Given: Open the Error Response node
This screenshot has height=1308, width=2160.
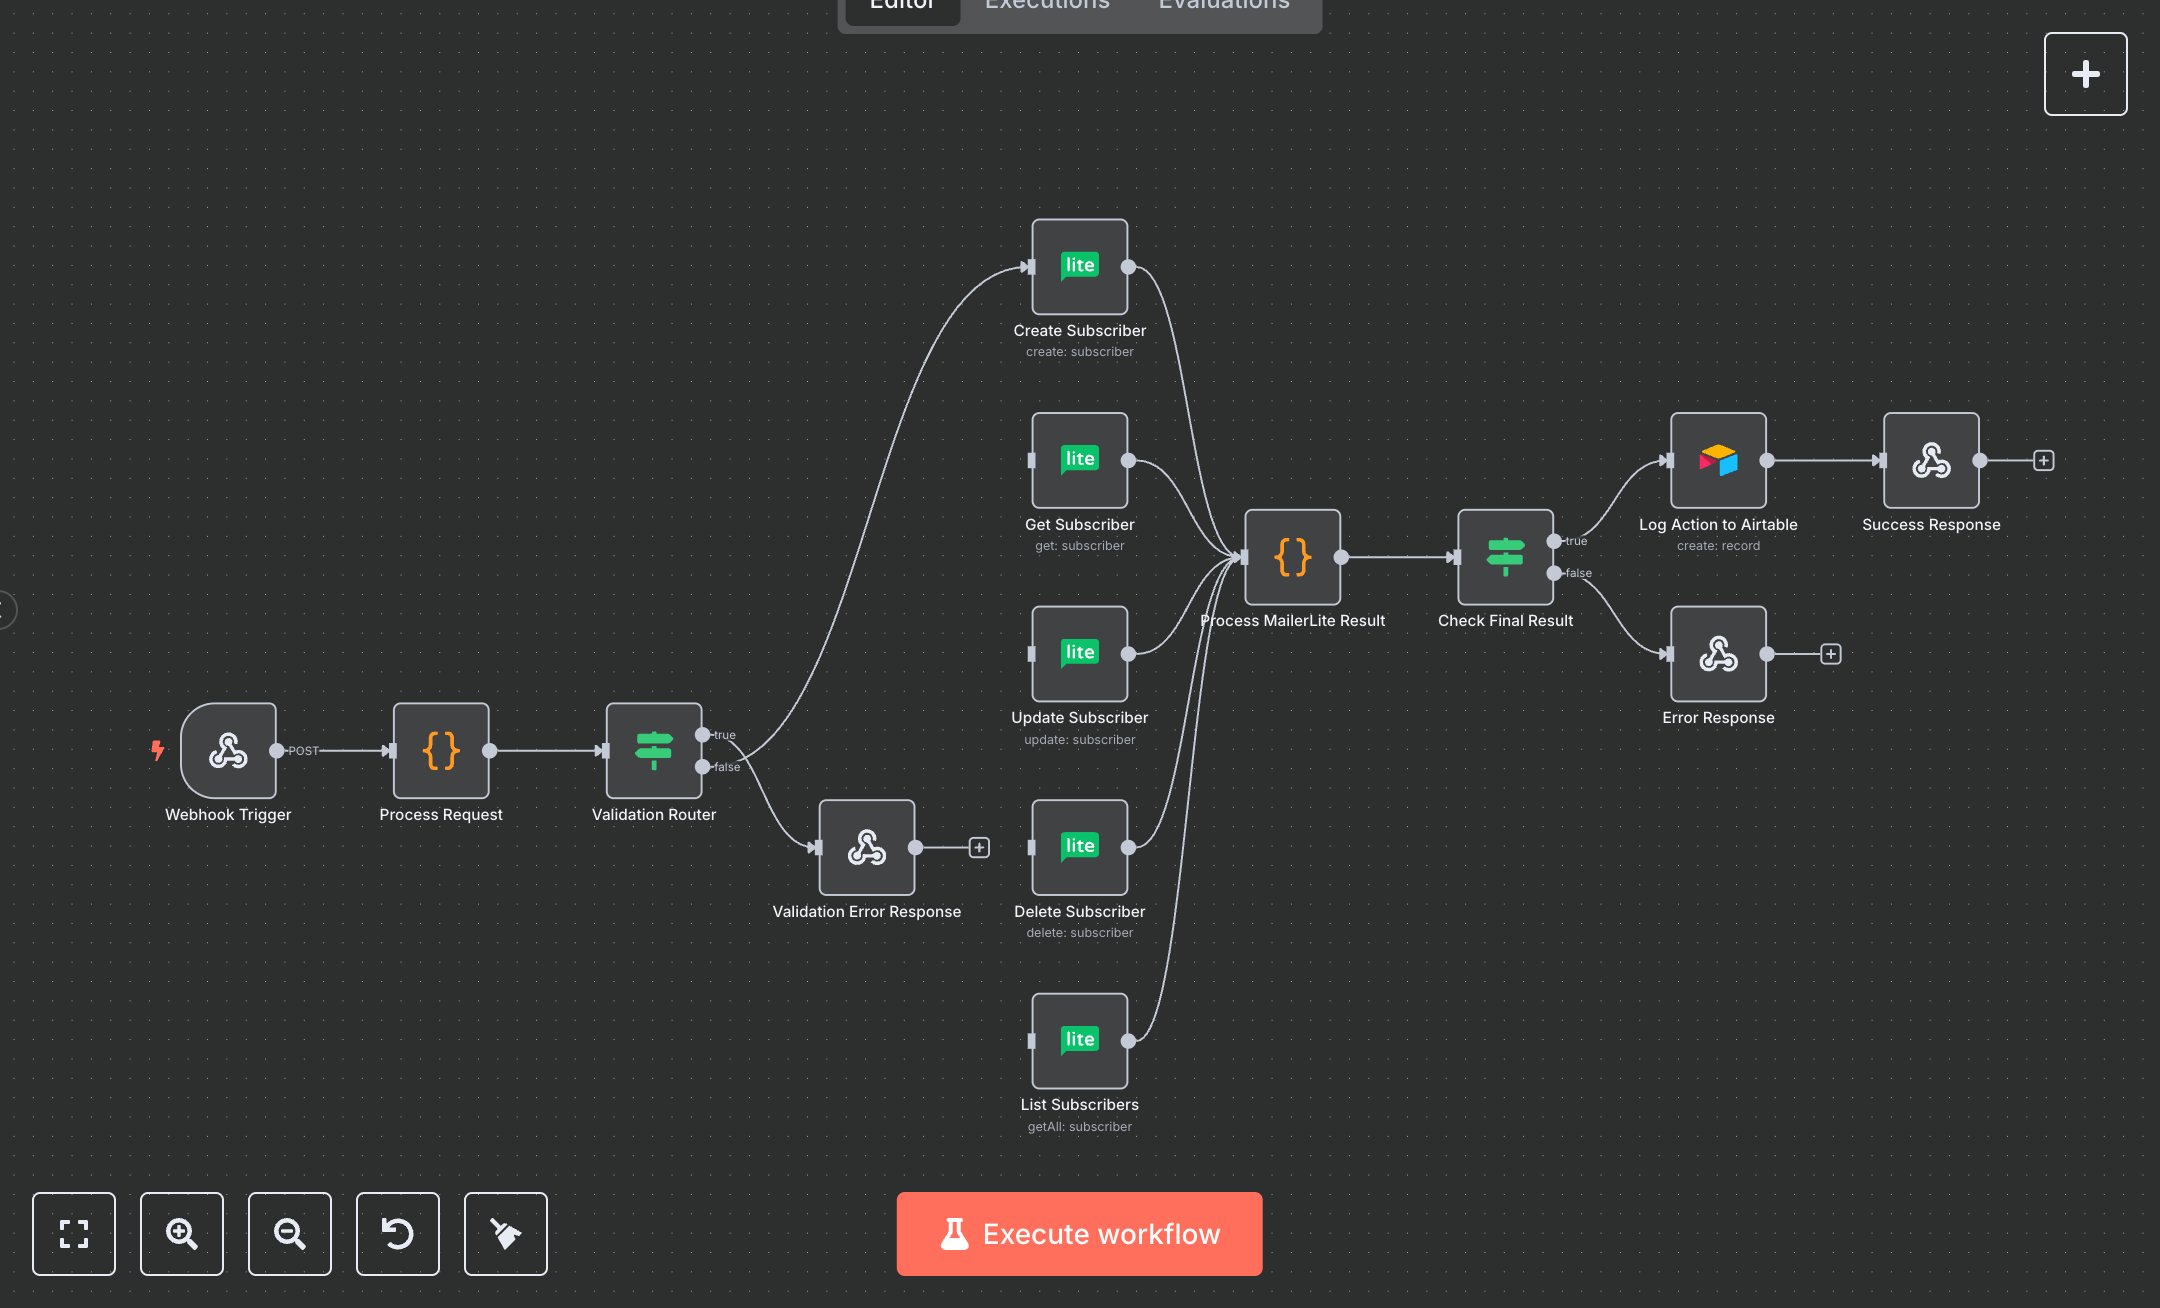Looking at the screenshot, I should (x=1717, y=655).
